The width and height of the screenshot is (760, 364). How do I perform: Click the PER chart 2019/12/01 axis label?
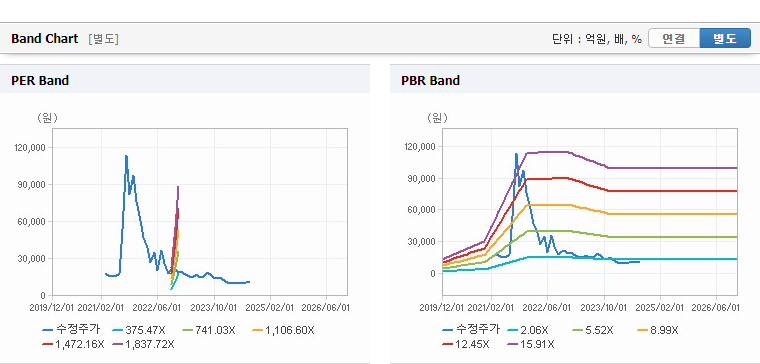[x=51, y=308]
